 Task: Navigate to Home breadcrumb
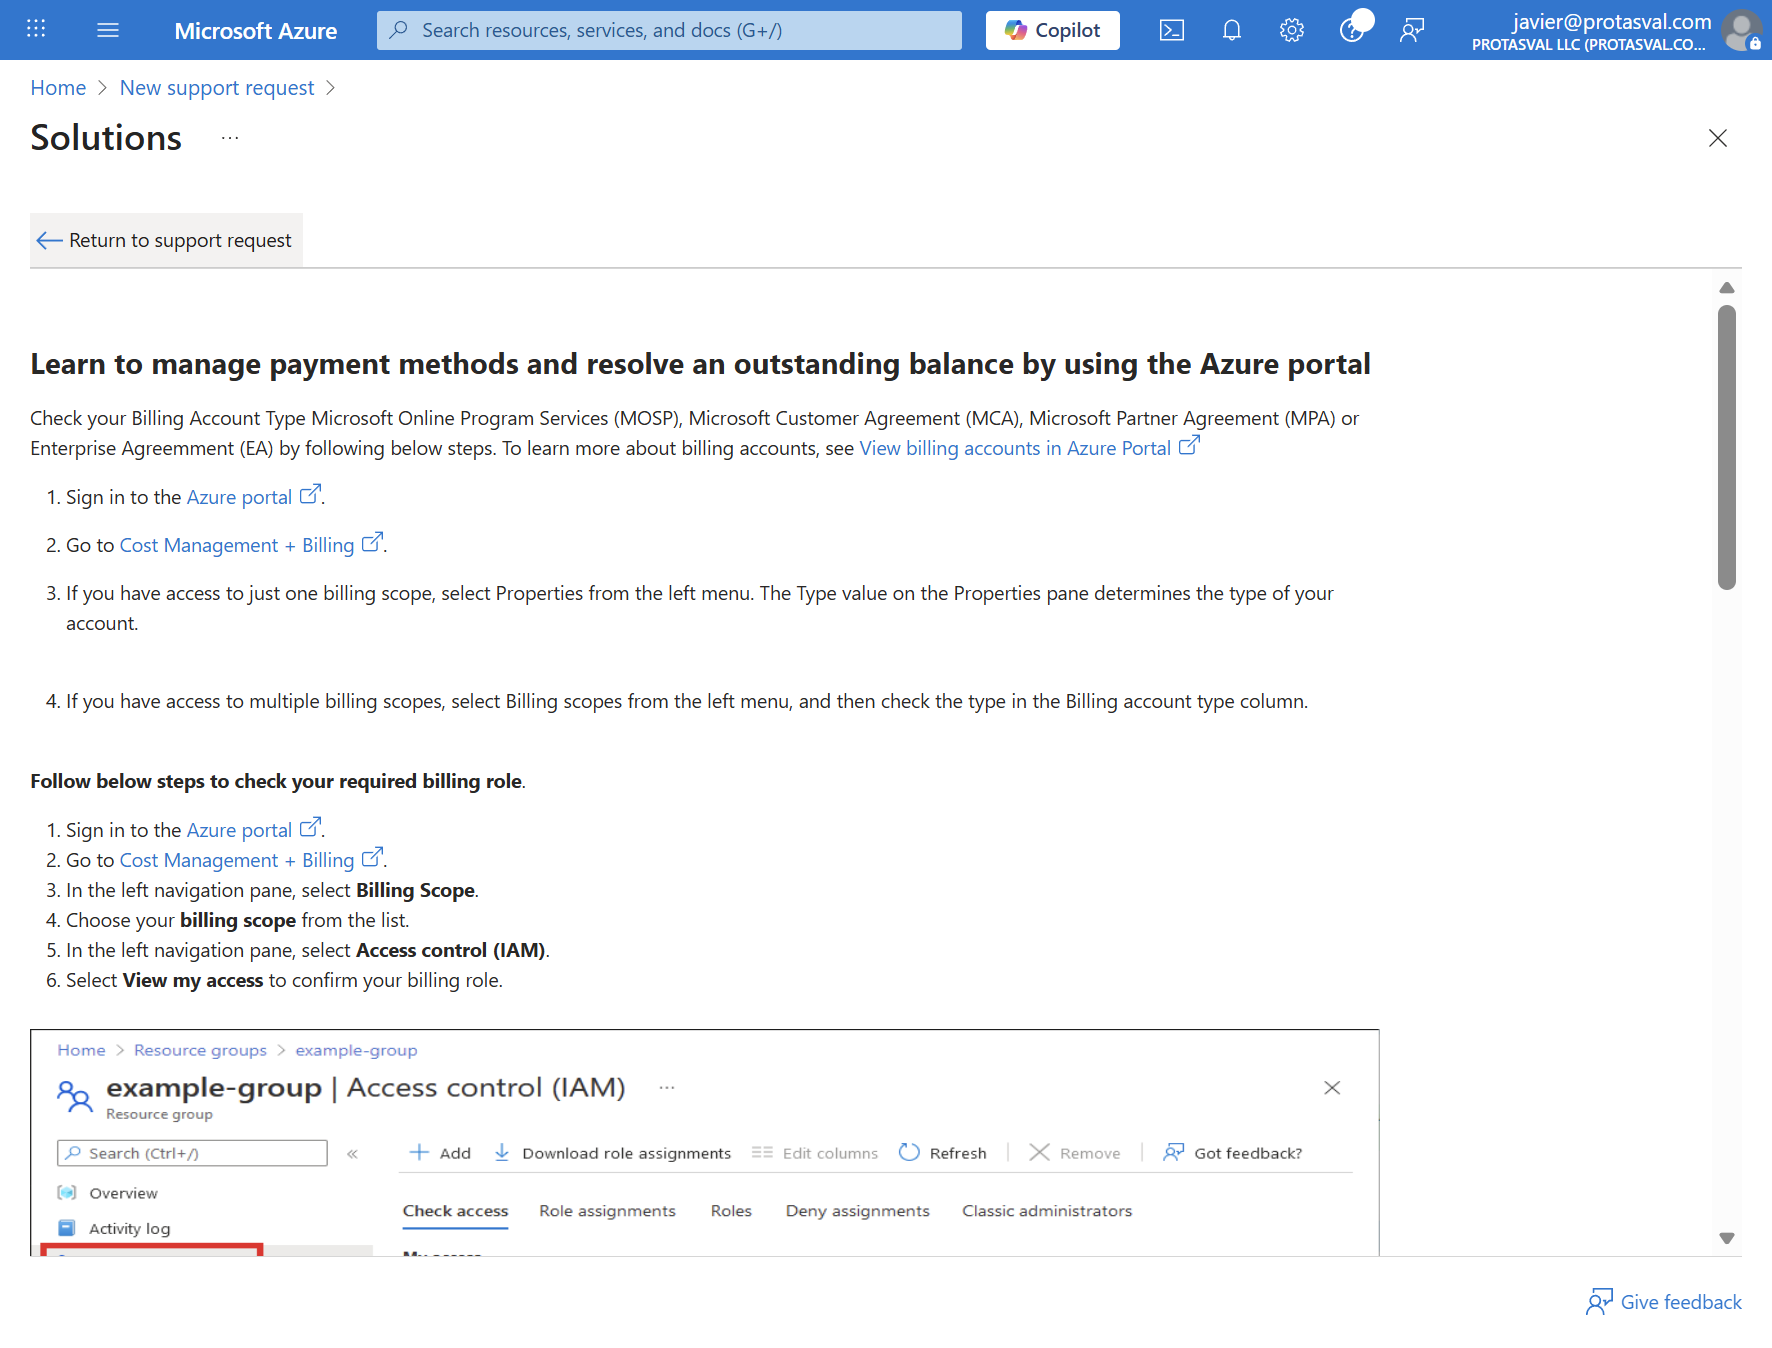[58, 88]
